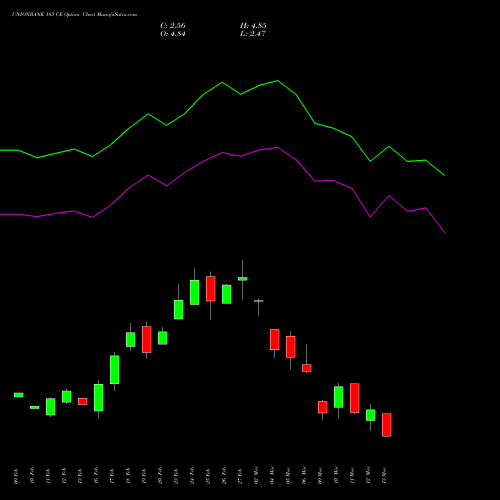Screen dimensions: 500x500
Task: Select the 11 Mar red candle
Action: 355,398
